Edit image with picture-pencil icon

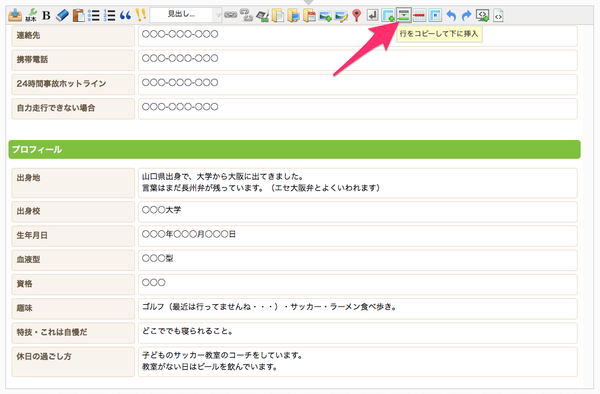(341, 16)
